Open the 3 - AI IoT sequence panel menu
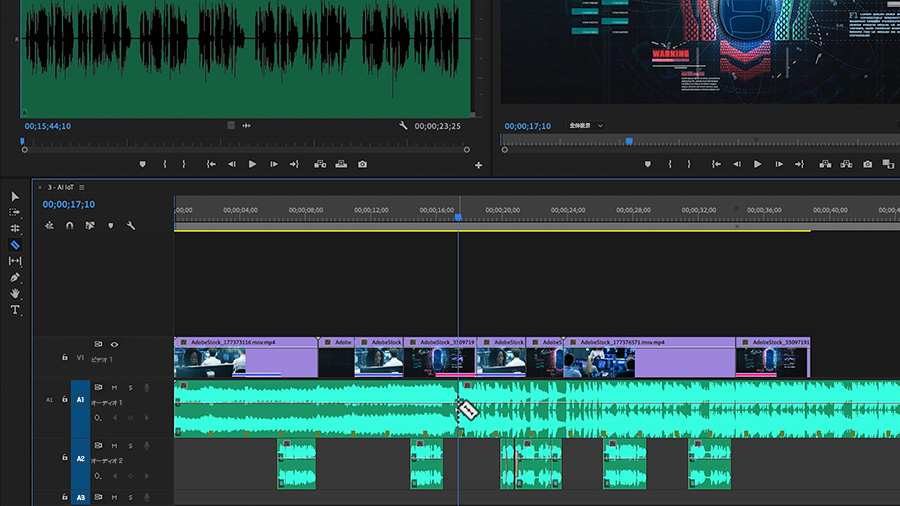 pos(82,187)
